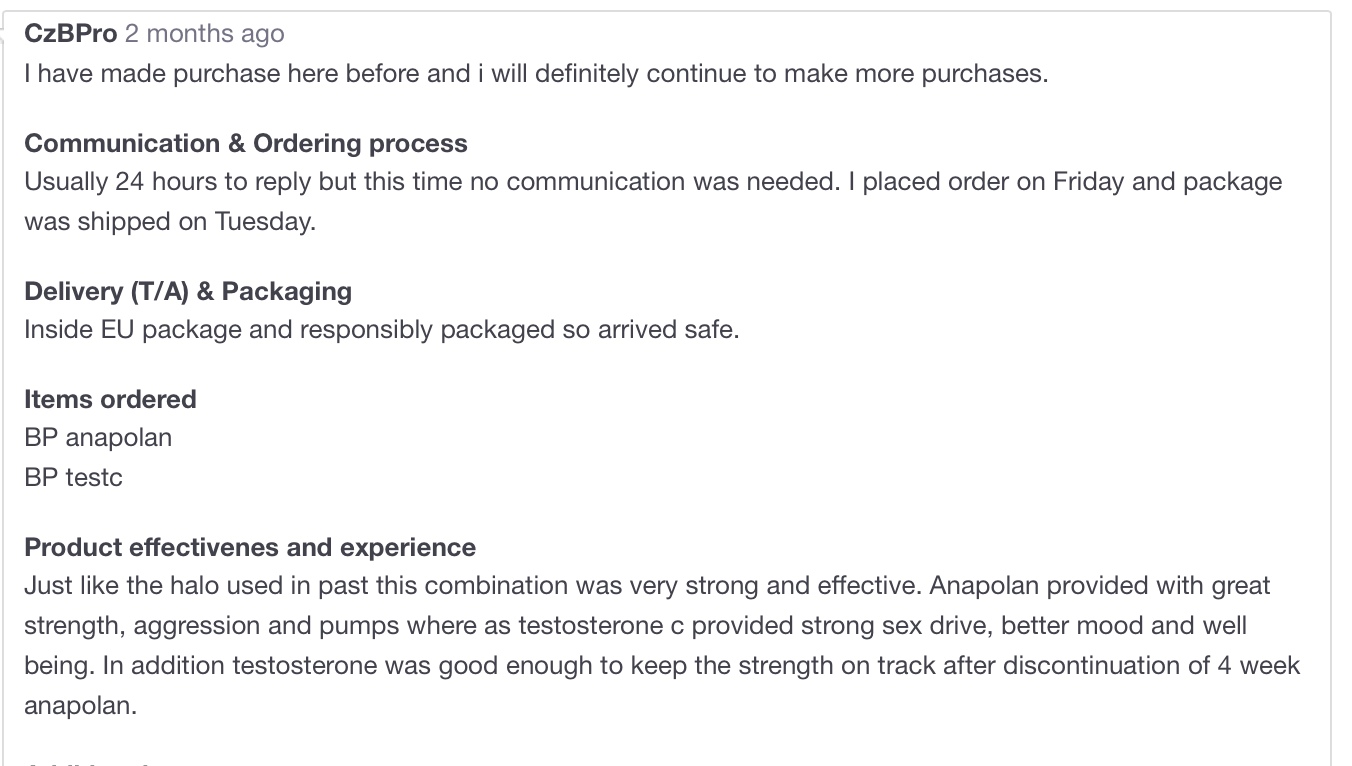Click the "Inside EU package" sentence
Image resolution: width=1352 pixels, height=766 pixels.
tap(381, 330)
